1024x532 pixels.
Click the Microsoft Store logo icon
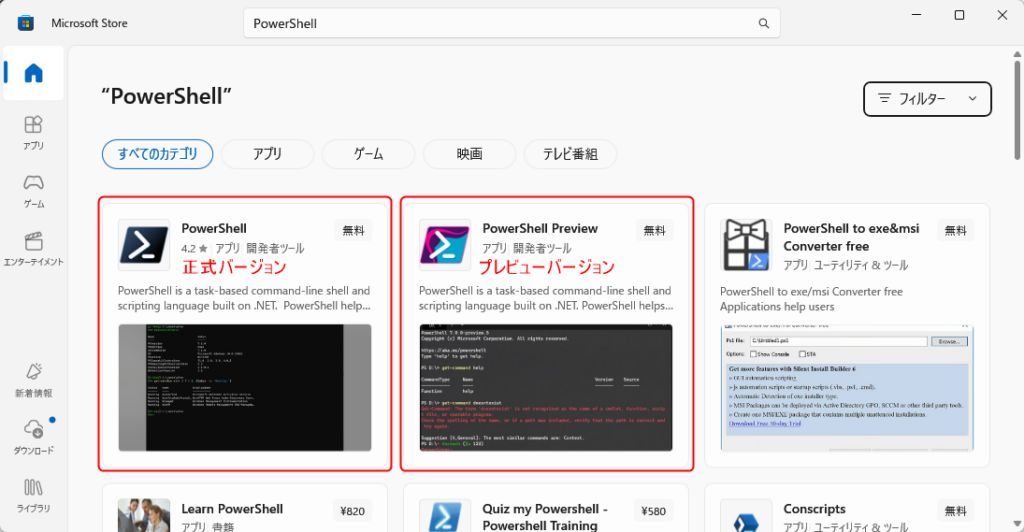point(25,23)
